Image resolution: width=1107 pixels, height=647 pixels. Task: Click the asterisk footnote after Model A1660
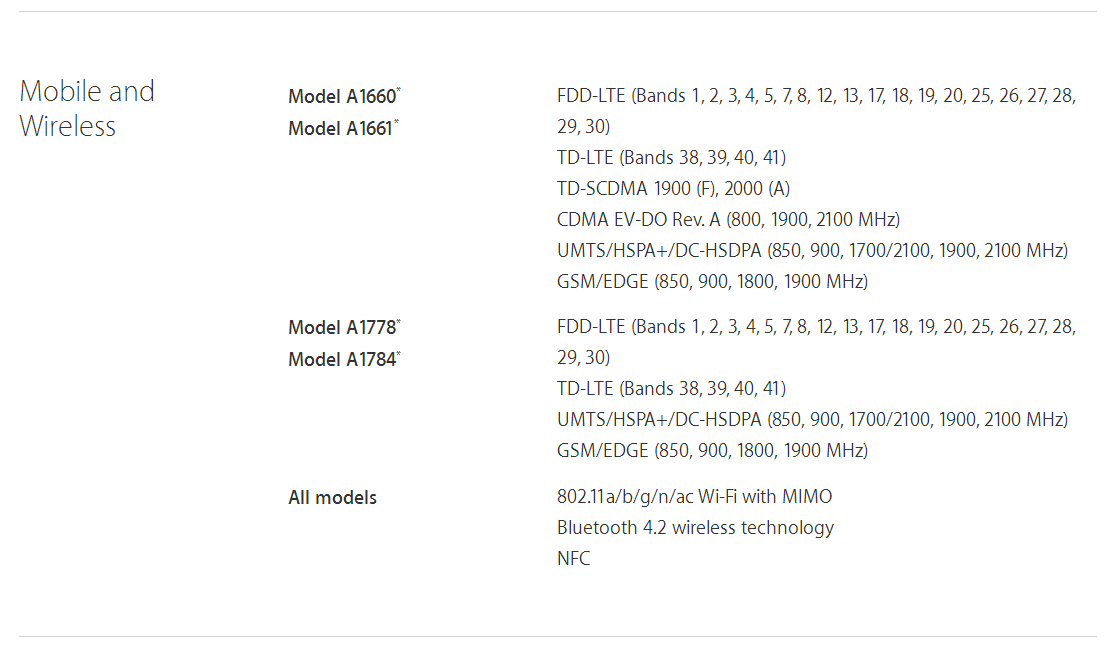tap(399, 90)
